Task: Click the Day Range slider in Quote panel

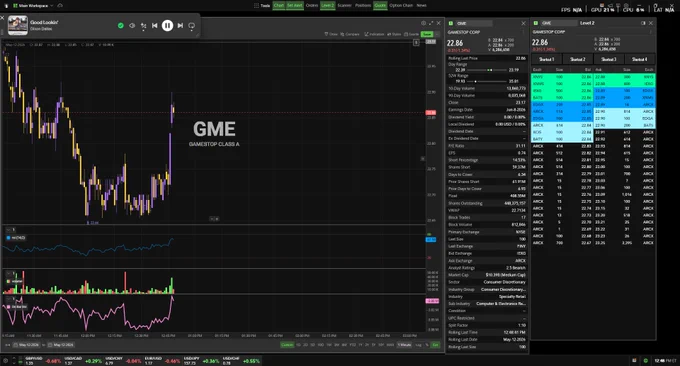Action: coord(486,70)
